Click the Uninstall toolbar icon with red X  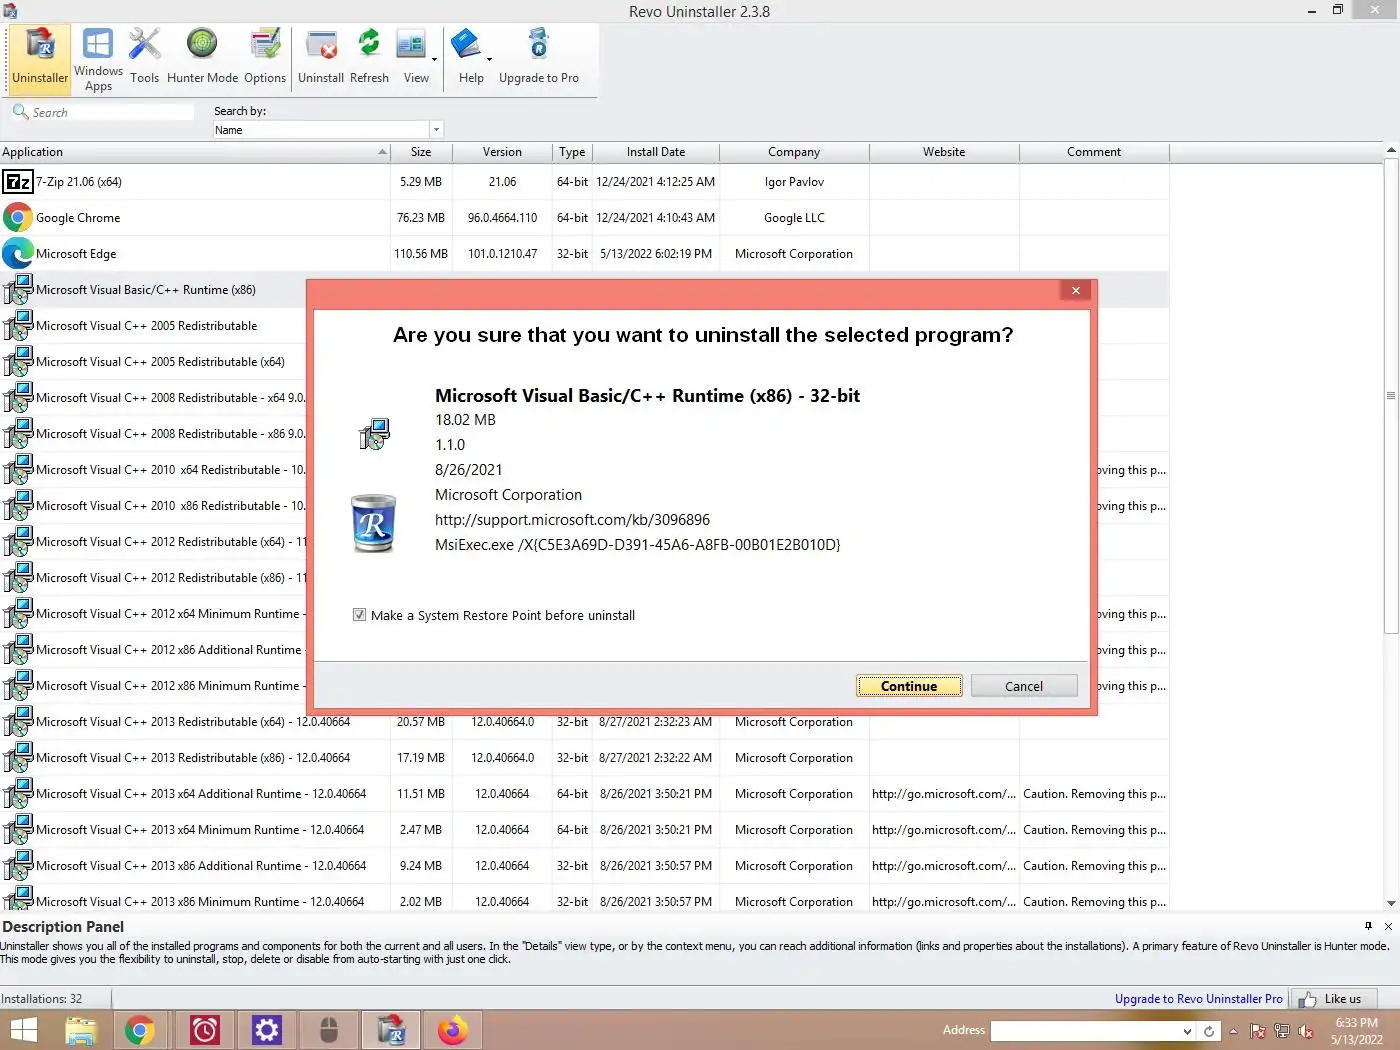[x=321, y=58]
